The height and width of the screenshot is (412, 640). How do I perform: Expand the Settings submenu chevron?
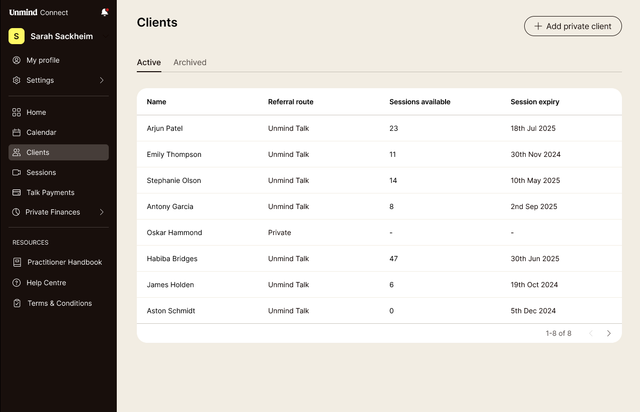click(x=101, y=80)
